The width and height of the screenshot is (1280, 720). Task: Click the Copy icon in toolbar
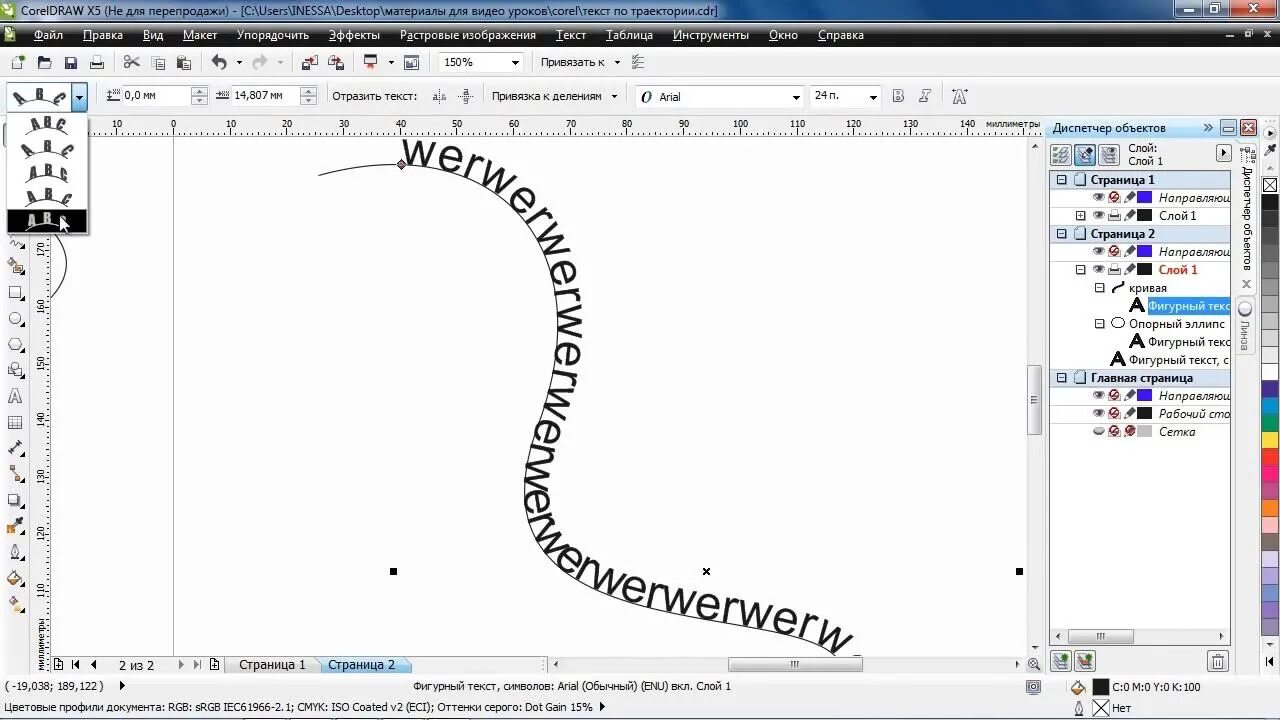pos(158,62)
